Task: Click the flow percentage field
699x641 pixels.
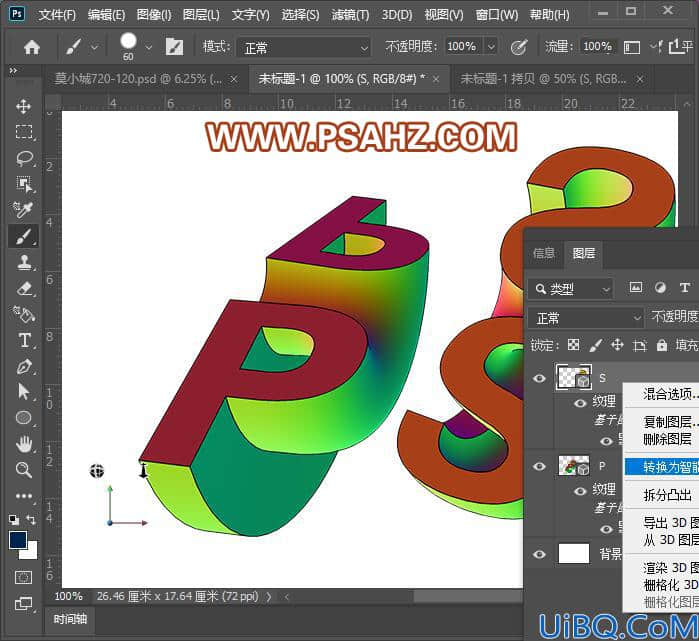Action: tap(597, 46)
